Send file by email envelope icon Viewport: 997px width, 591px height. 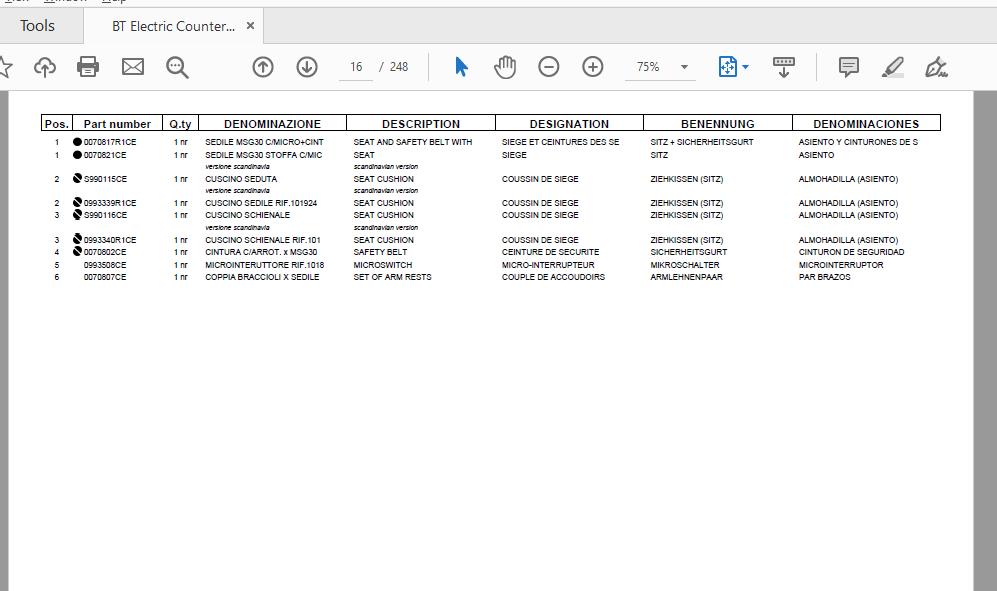point(133,67)
